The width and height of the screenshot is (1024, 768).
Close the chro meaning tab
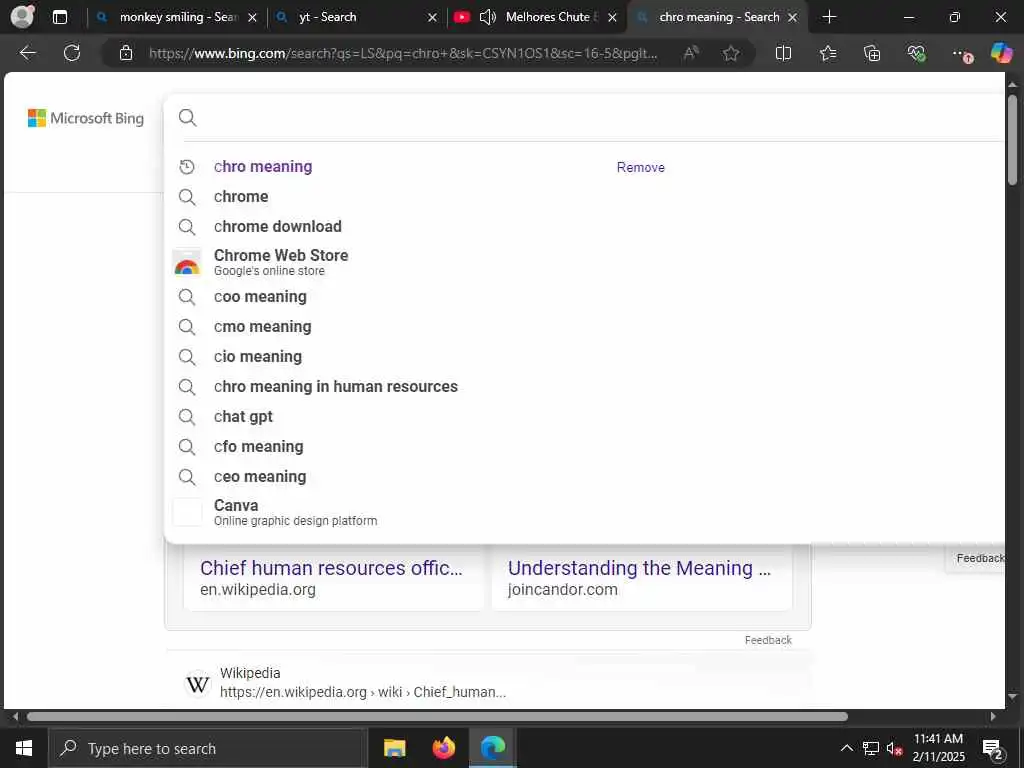pos(792,18)
